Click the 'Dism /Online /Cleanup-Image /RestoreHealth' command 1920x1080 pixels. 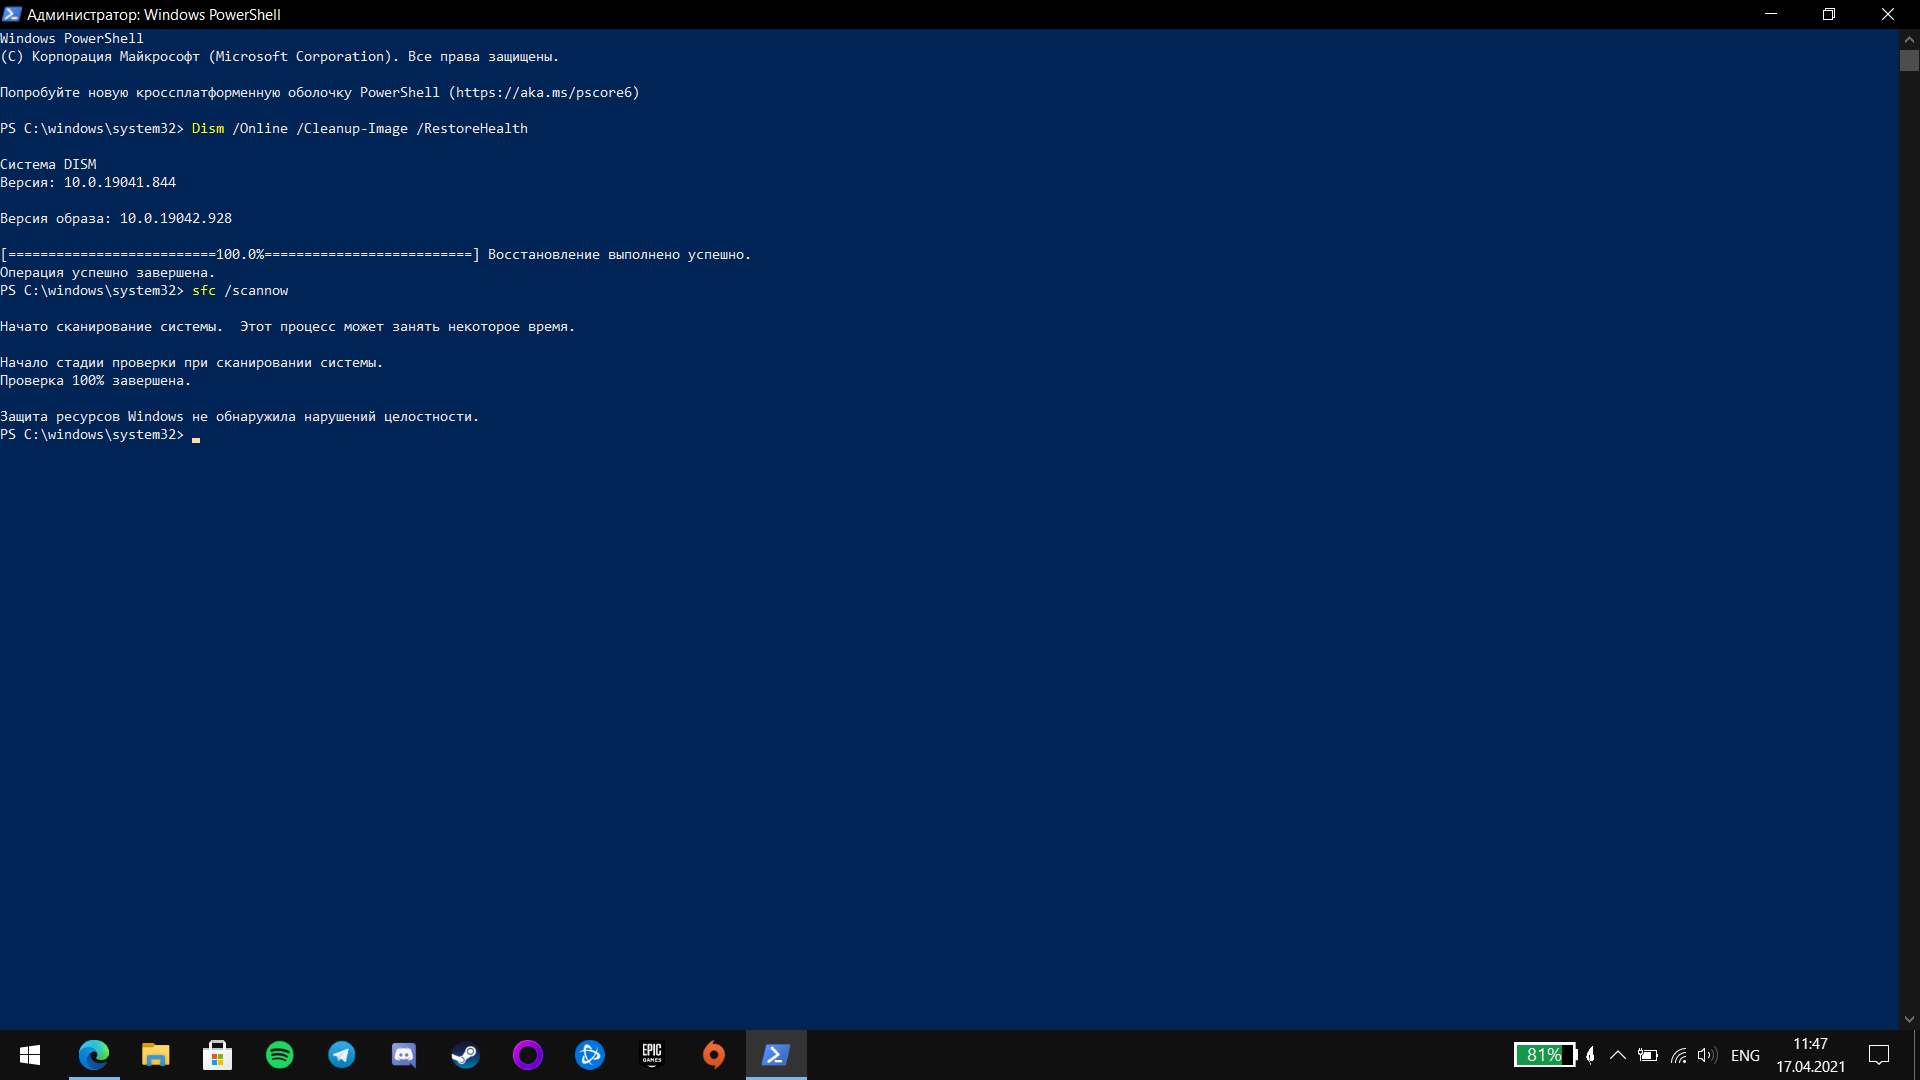point(360,128)
